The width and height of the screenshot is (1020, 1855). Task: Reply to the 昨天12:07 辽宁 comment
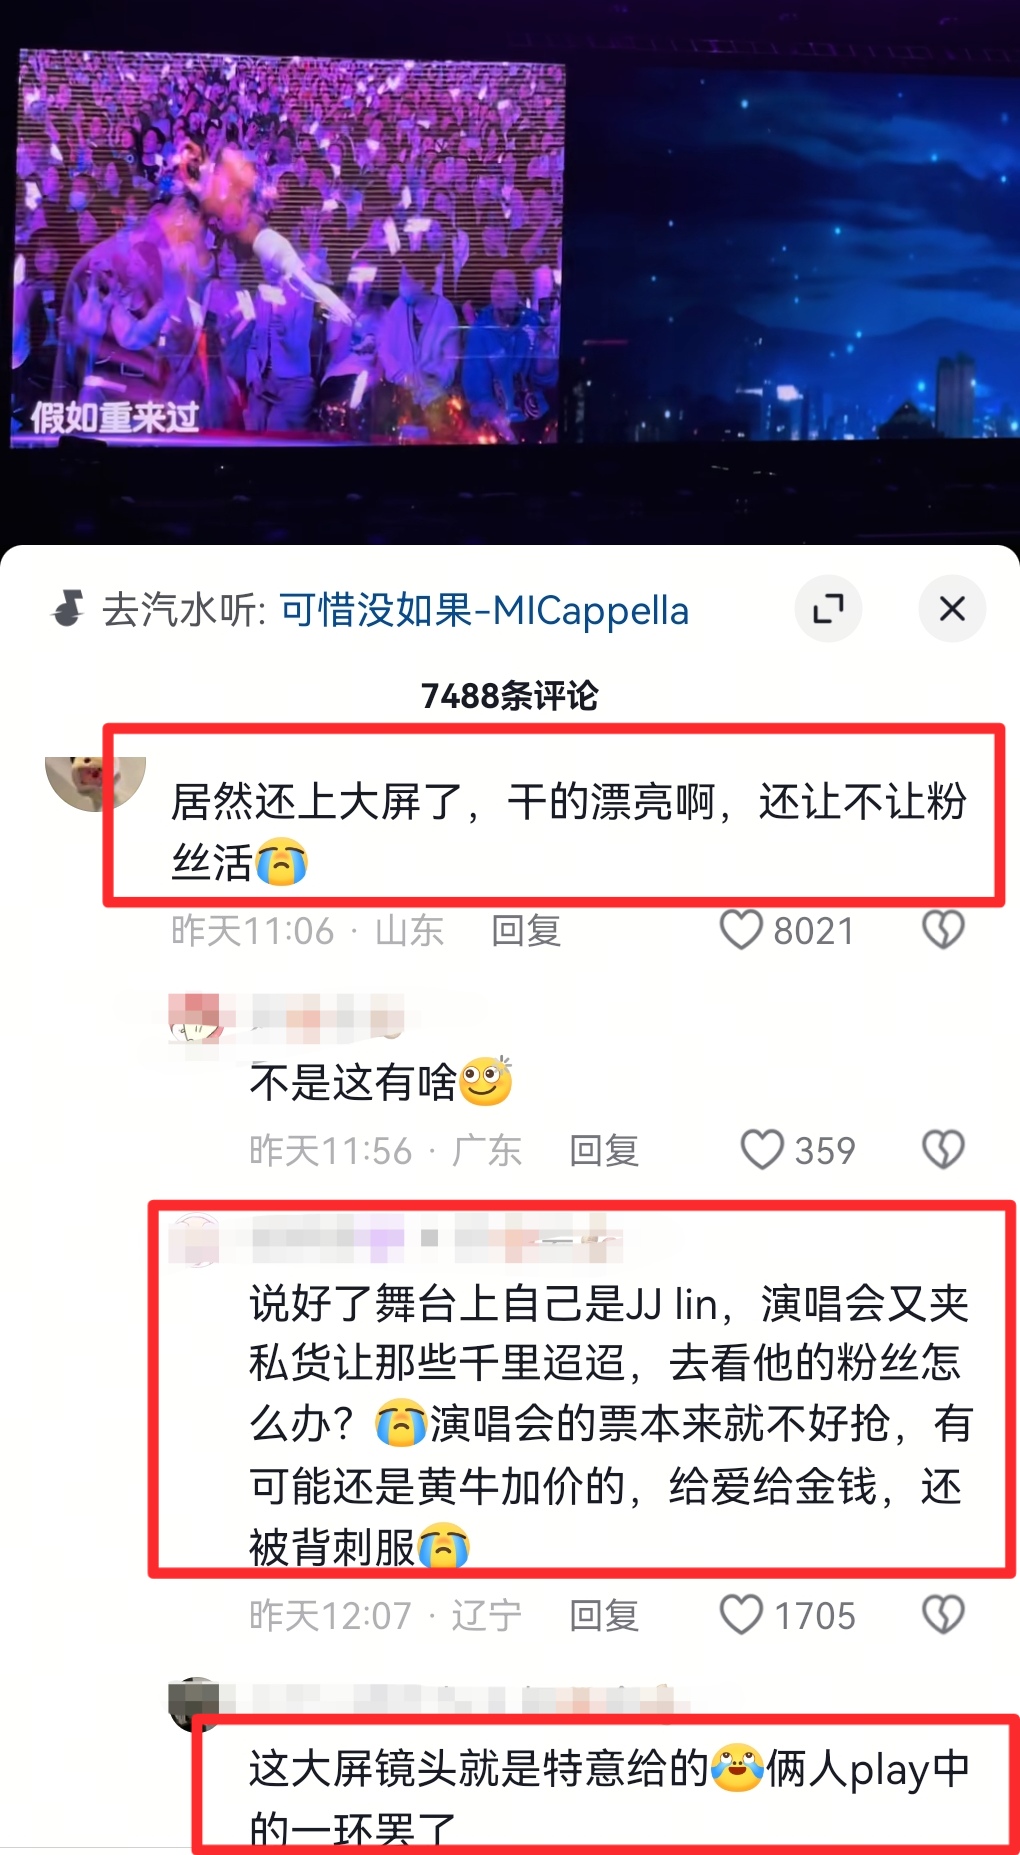tap(604, 1616)
